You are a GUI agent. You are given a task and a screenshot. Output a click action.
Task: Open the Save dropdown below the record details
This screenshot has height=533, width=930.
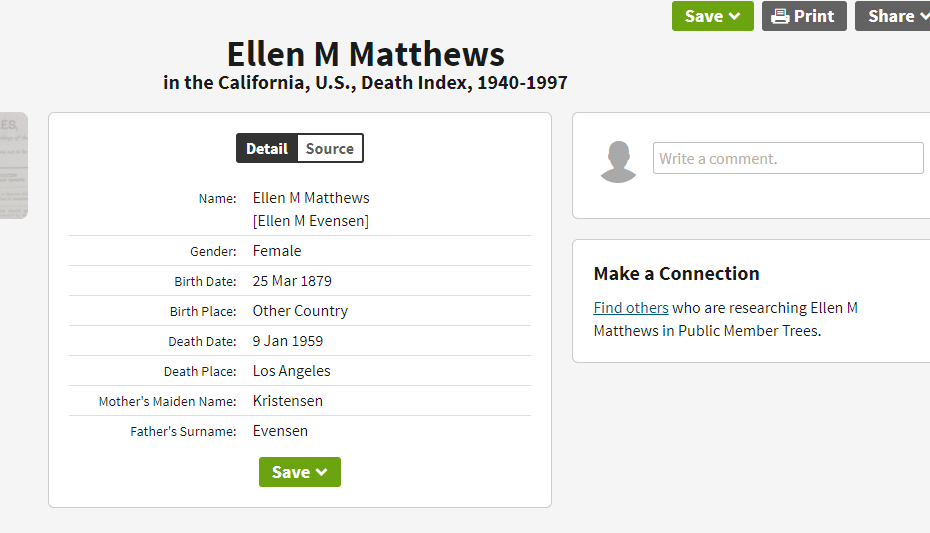tap(300, 472)
